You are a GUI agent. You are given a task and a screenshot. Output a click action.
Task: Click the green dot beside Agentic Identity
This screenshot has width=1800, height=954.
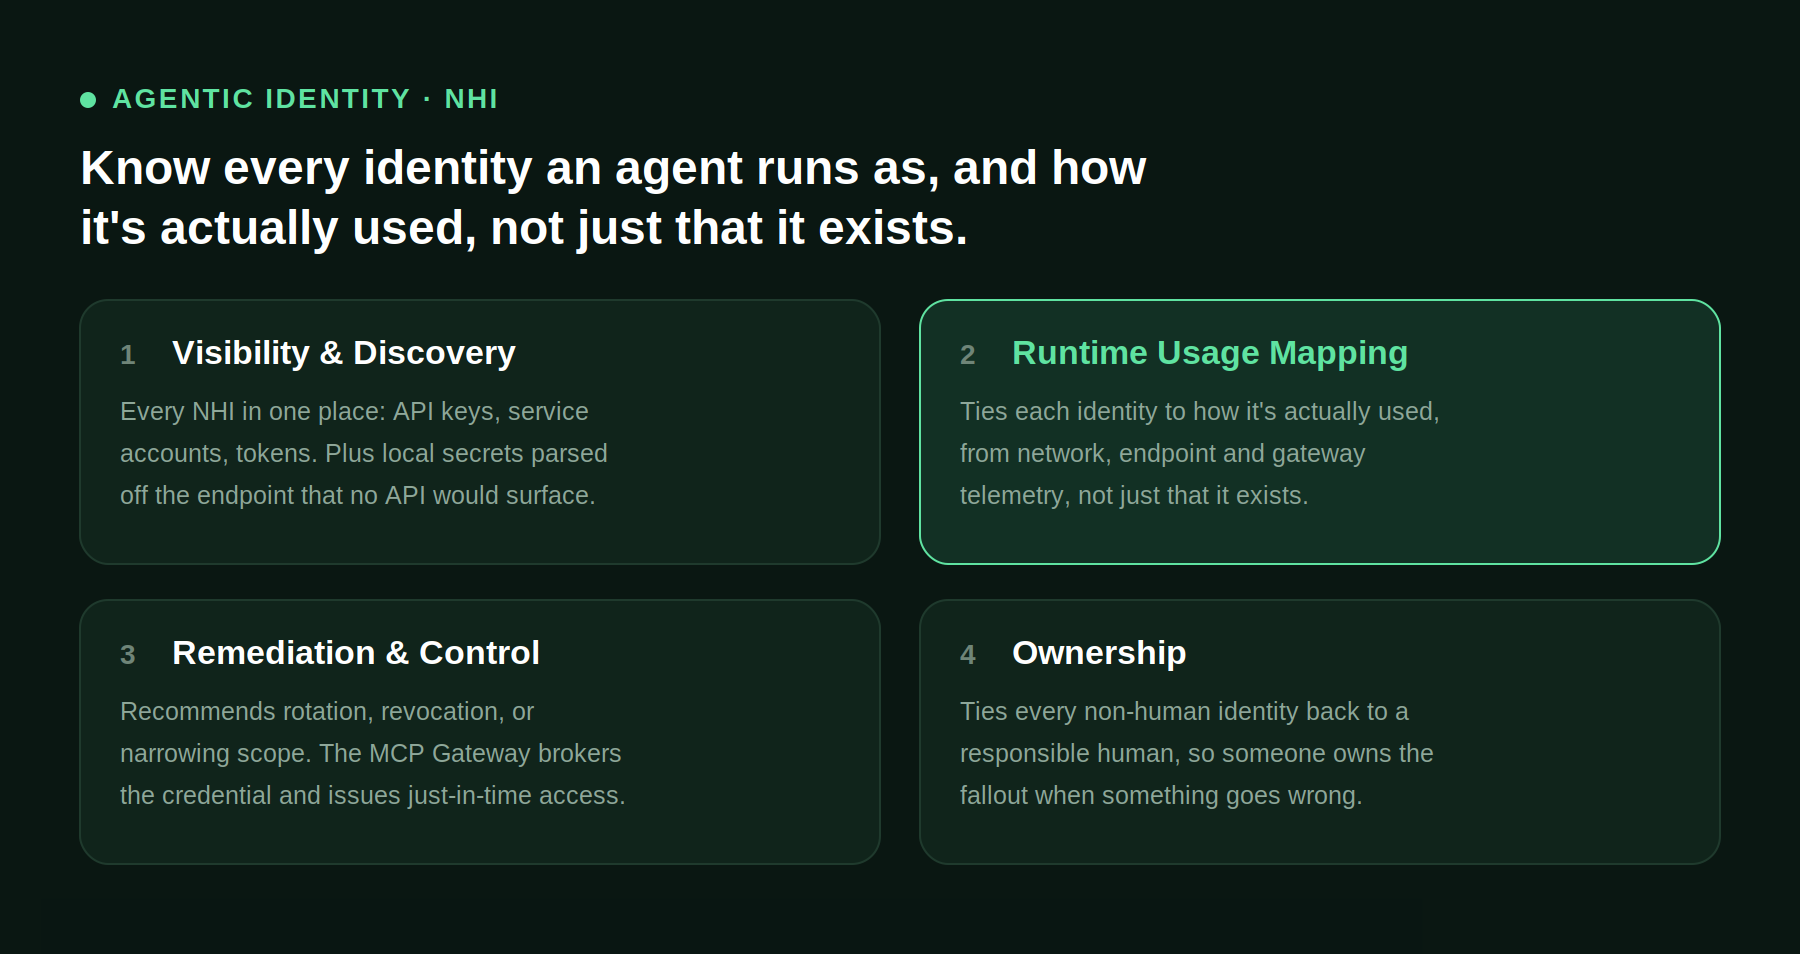tap(88, 99)
